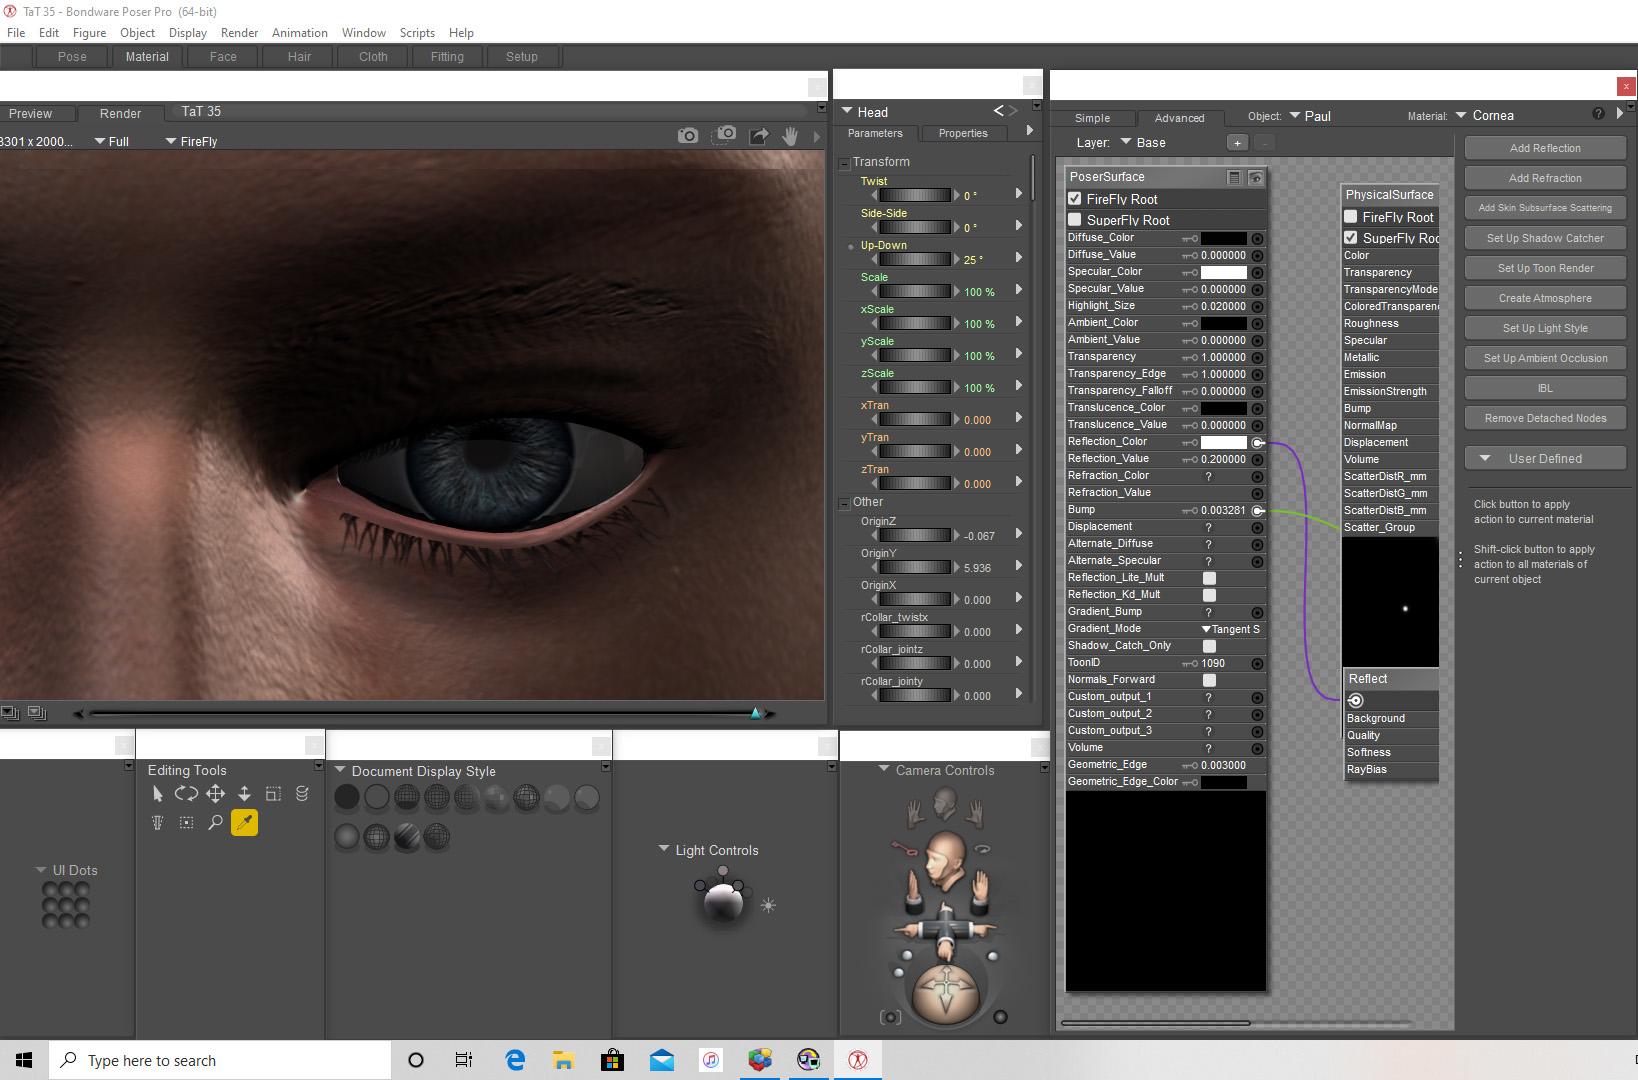
Task: Switch to the Pose room tab
Action: pos(72,57)
